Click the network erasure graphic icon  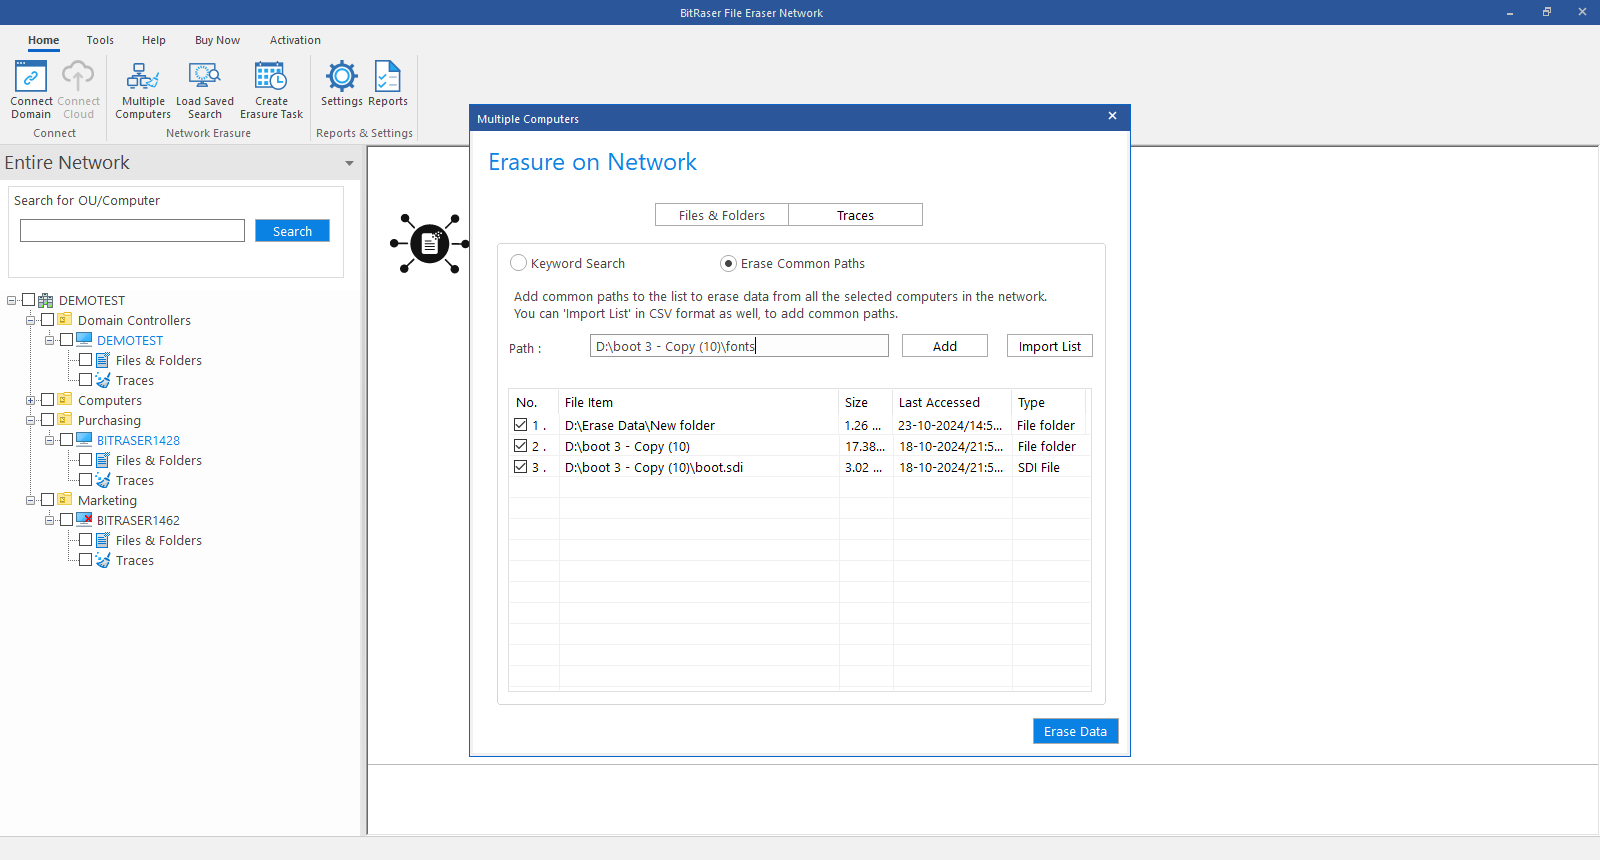pos(429,243)
